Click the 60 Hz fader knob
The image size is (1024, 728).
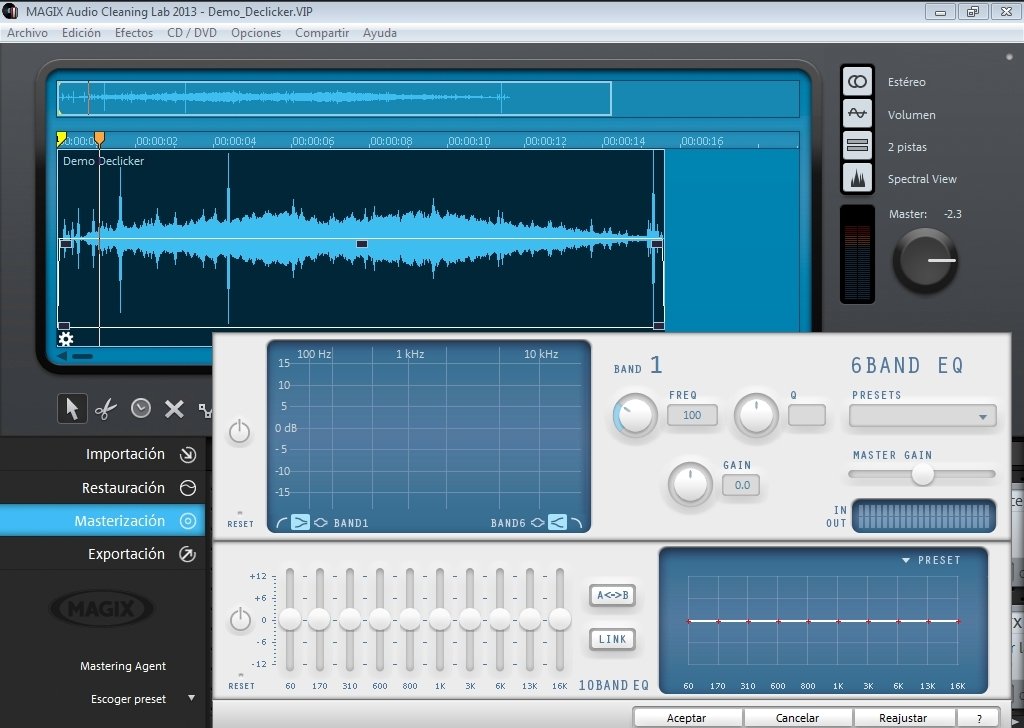pyautogui.click(x=290, y=619)
